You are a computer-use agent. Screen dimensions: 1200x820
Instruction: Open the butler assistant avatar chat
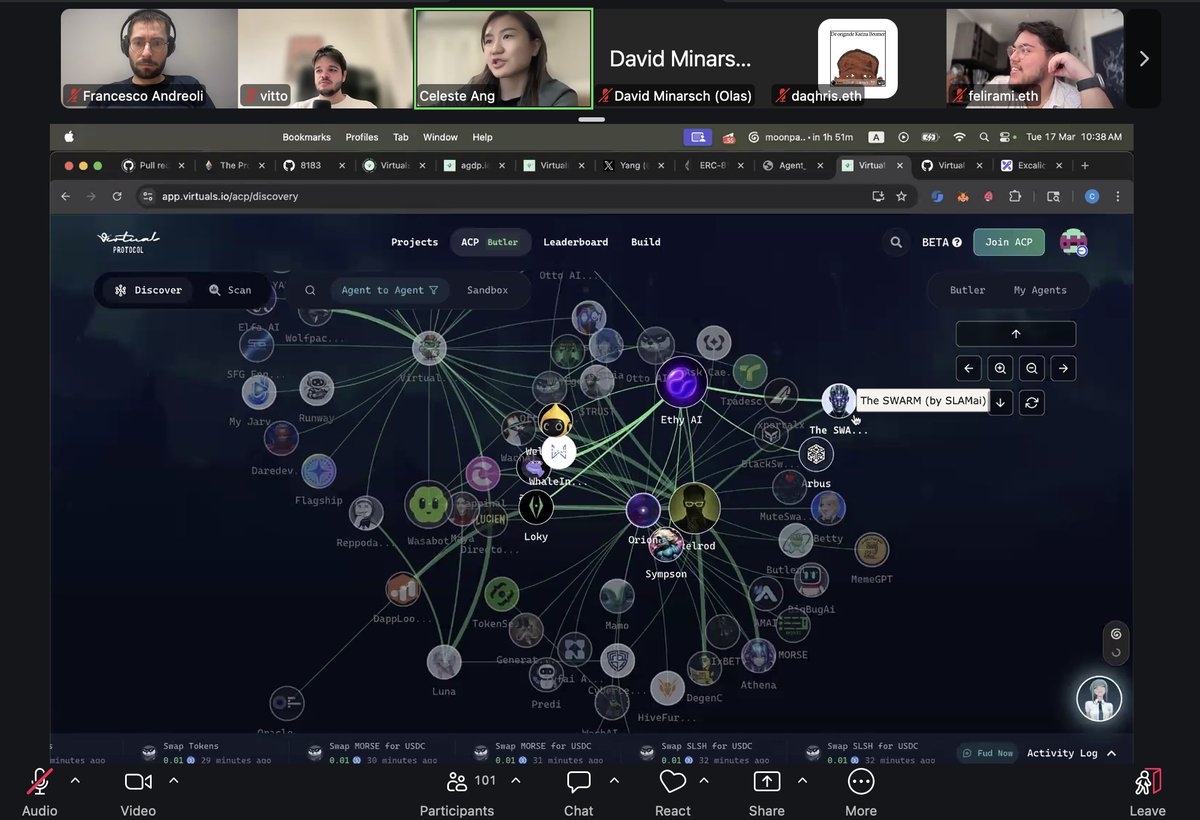point(1098,699)
